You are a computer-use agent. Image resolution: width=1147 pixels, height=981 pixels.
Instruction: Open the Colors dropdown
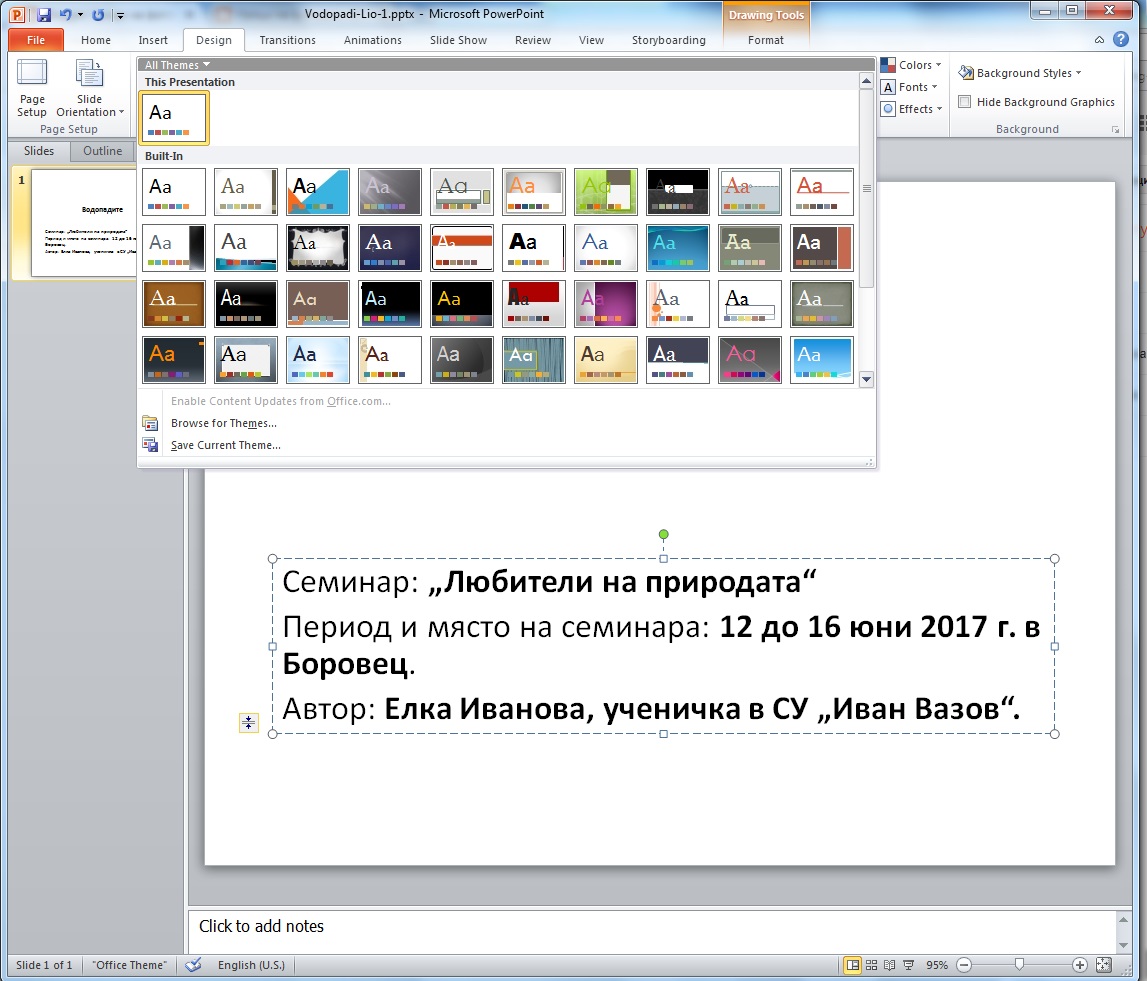pyautogui.click(x=911, y=64)
